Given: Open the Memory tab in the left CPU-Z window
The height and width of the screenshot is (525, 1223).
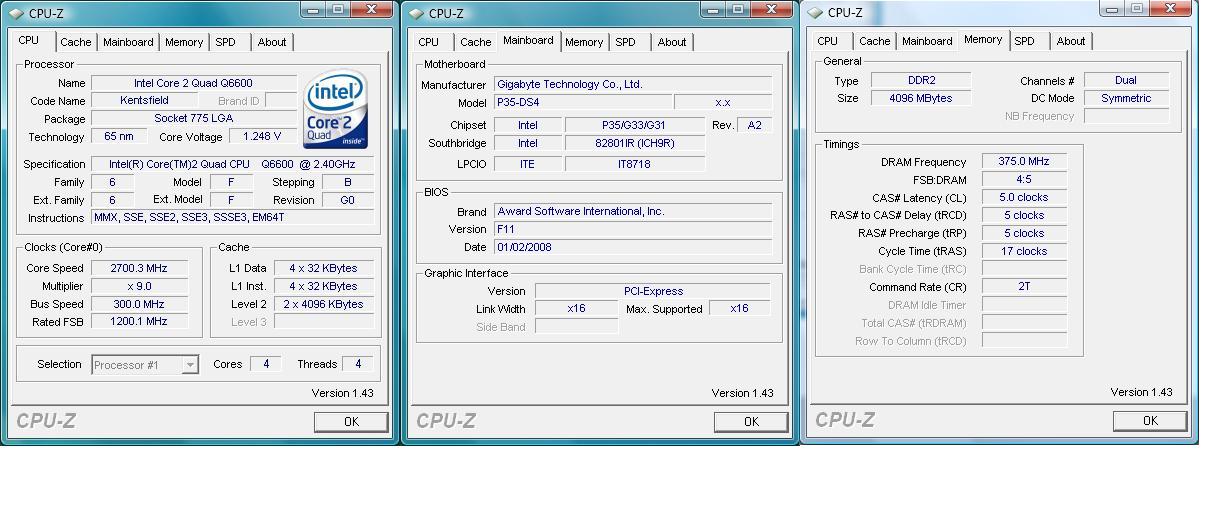Looking at the screenshot, I should point(184,42).
